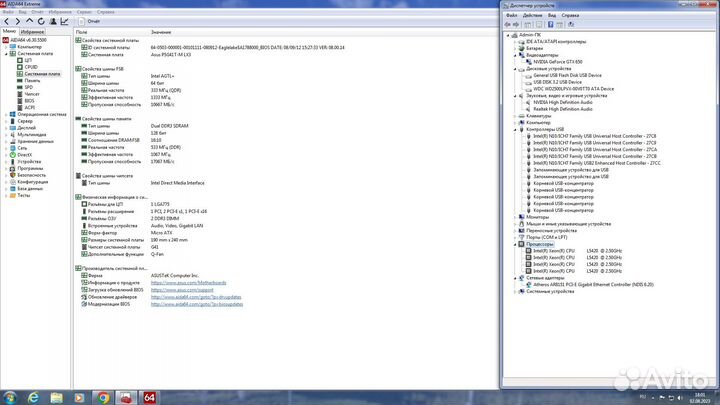Open the Сервис menu in AIDA64
This screenshot has height=405, width=720.
(x=84, y=12)
